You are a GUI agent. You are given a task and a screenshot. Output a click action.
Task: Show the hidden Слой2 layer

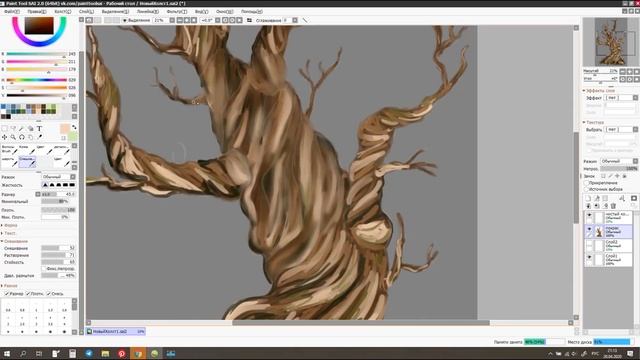pyautogui.click(x=589, y=244)
